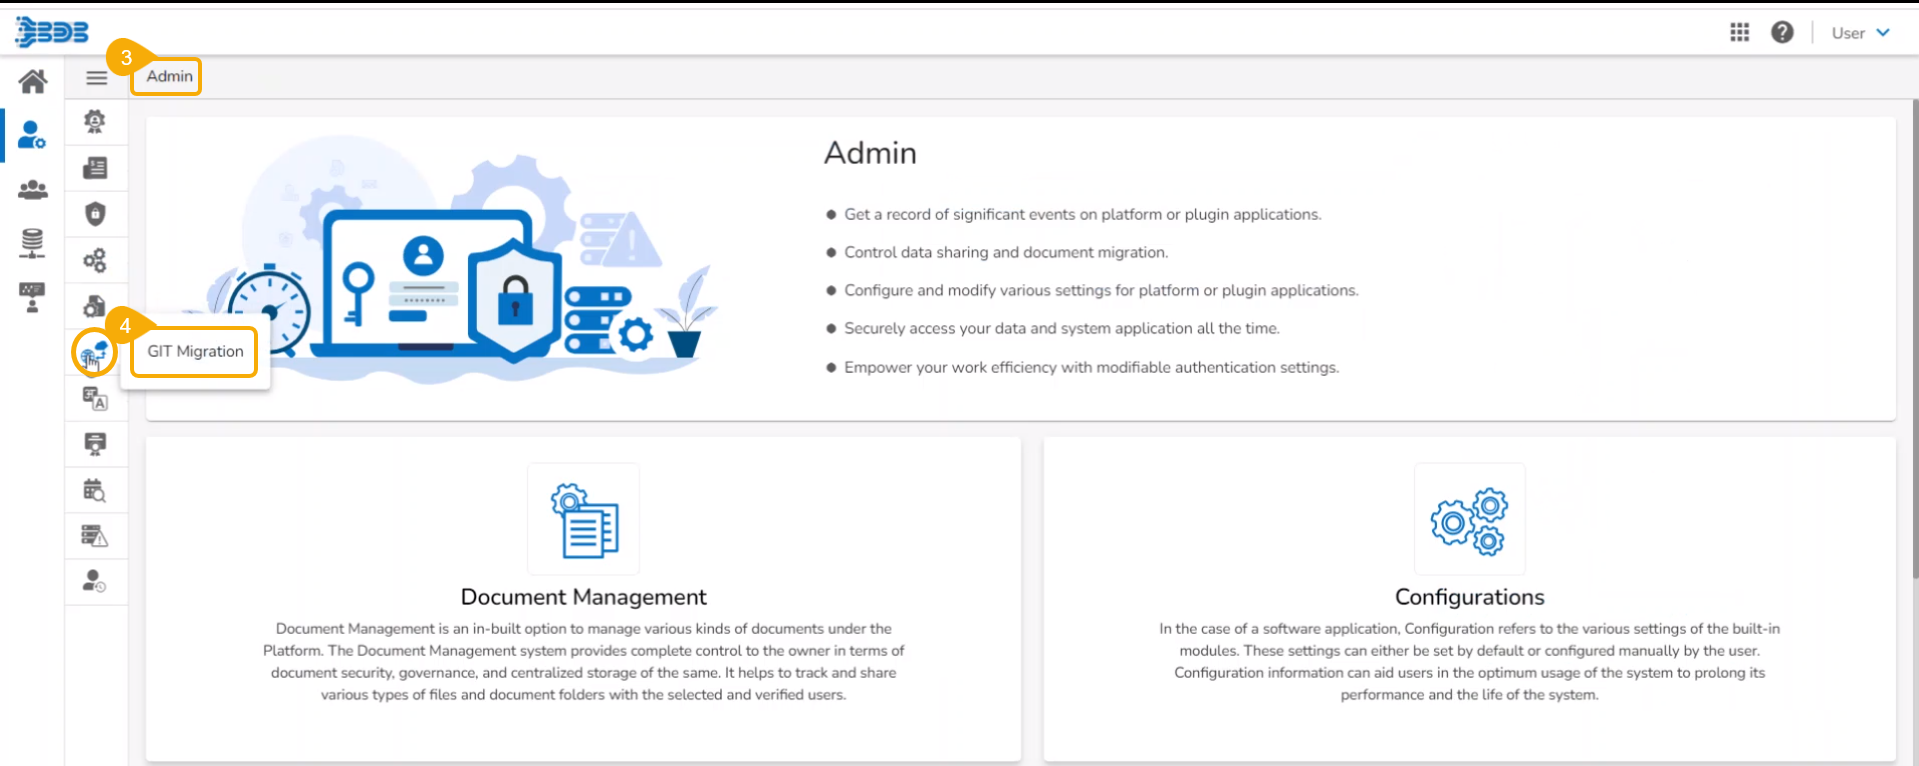
Task: Click the Document Management card icon
Action: [x=583, y=519]
